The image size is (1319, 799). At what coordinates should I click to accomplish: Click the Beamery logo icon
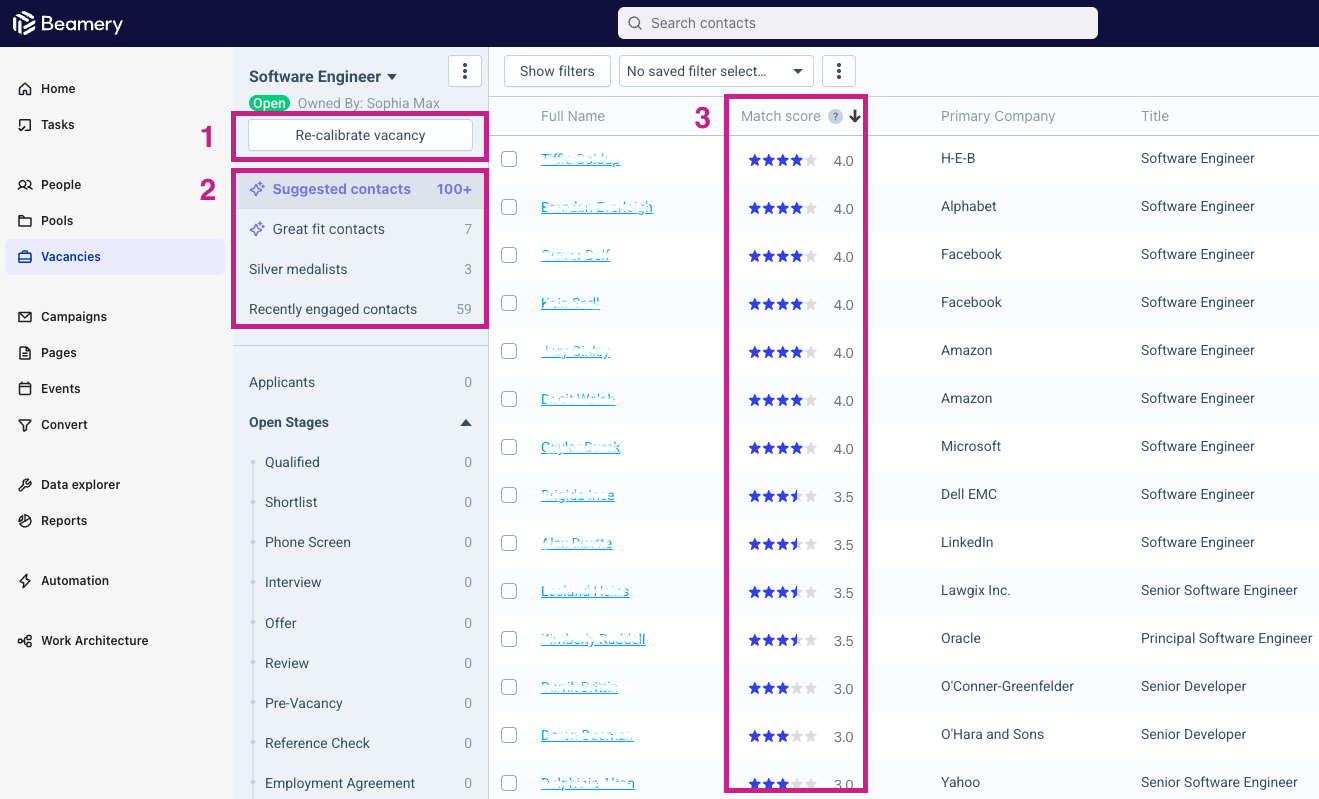tap(24, 23)
